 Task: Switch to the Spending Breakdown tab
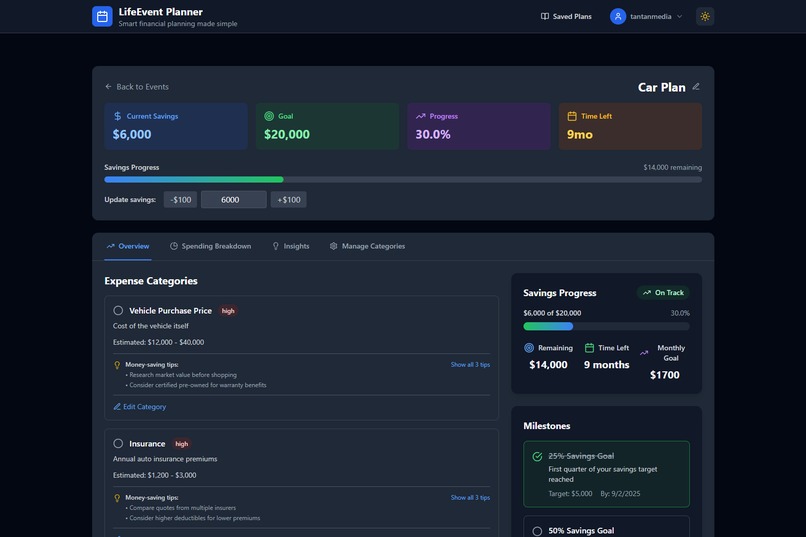[211, 246]
